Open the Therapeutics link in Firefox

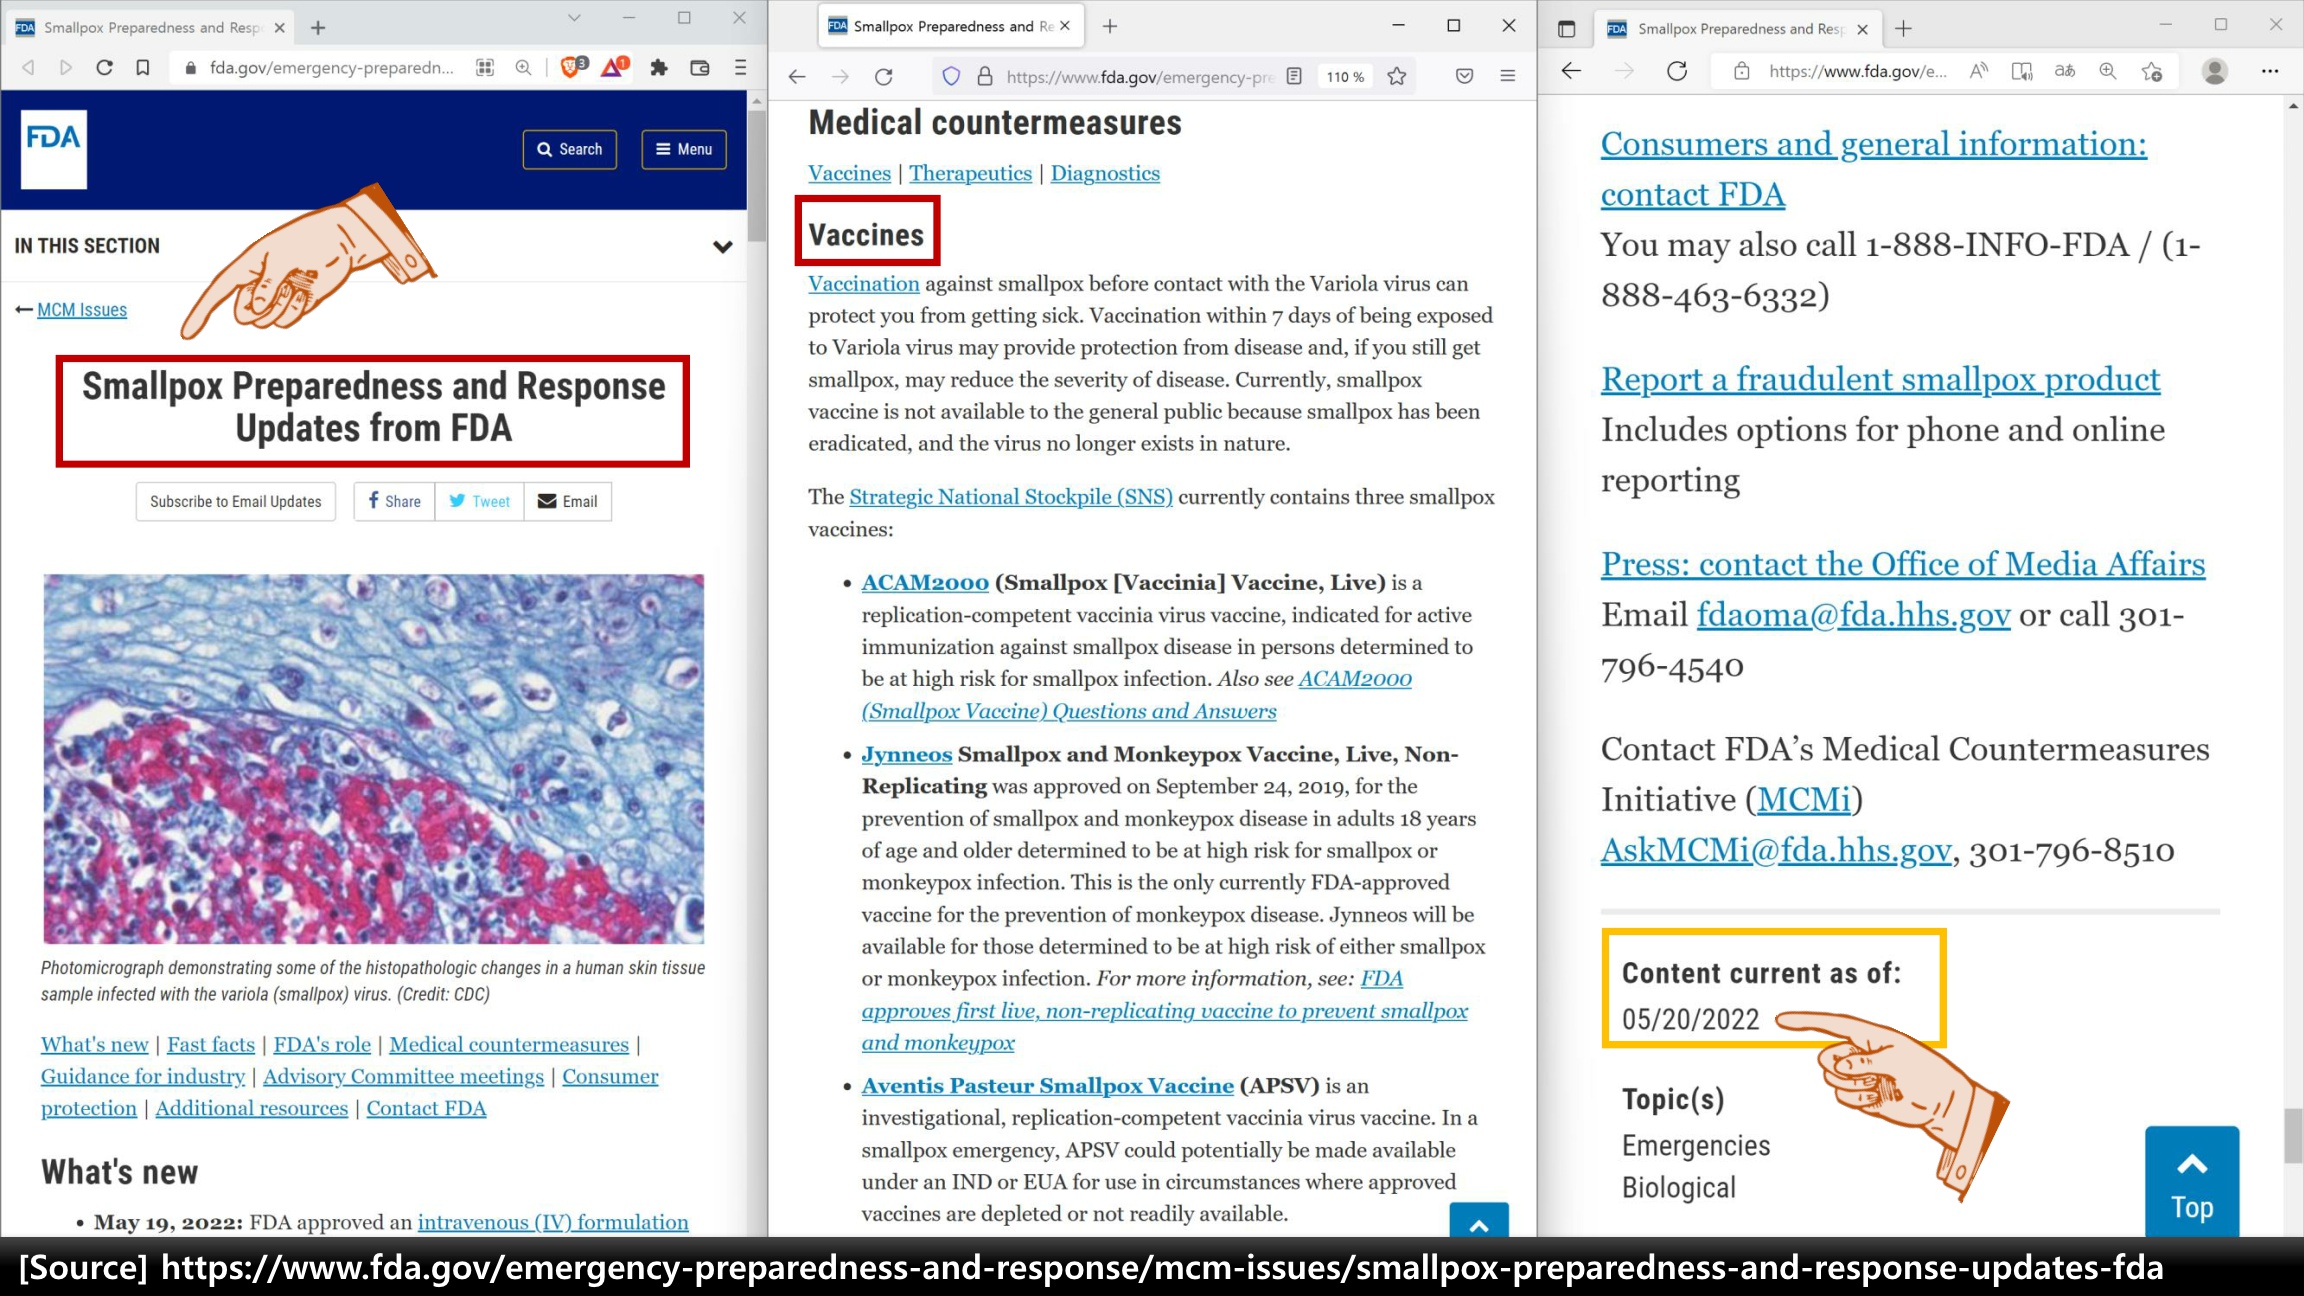(970, 173)
